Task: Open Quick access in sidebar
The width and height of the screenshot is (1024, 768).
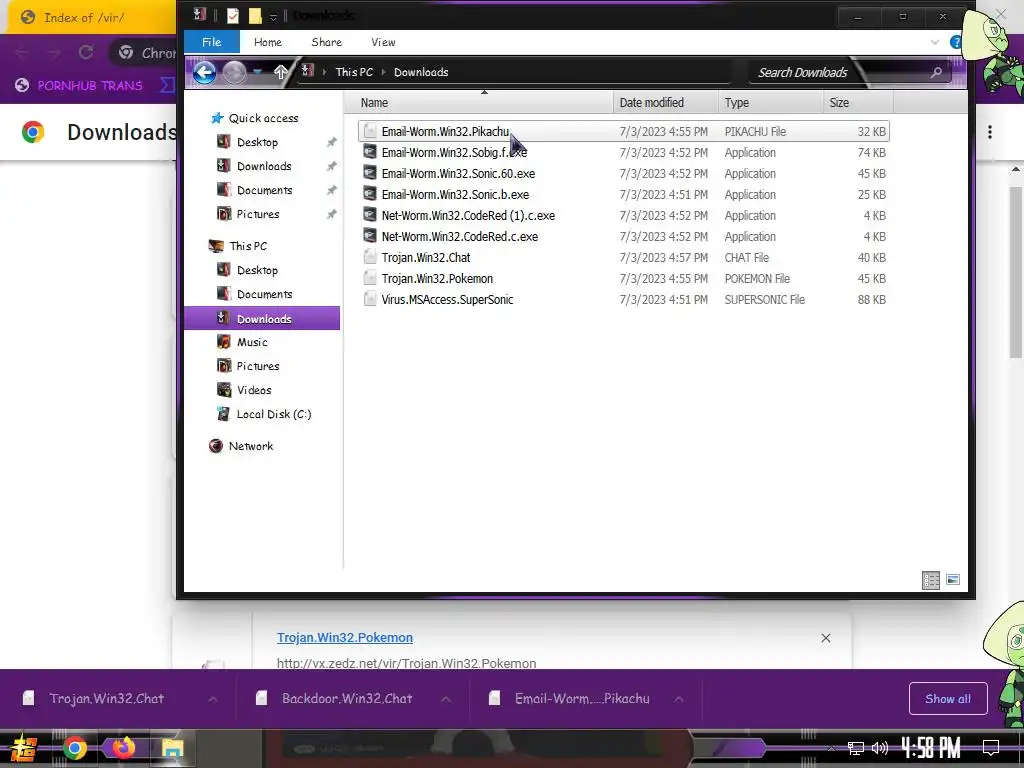Action: [x=255, y=118]
